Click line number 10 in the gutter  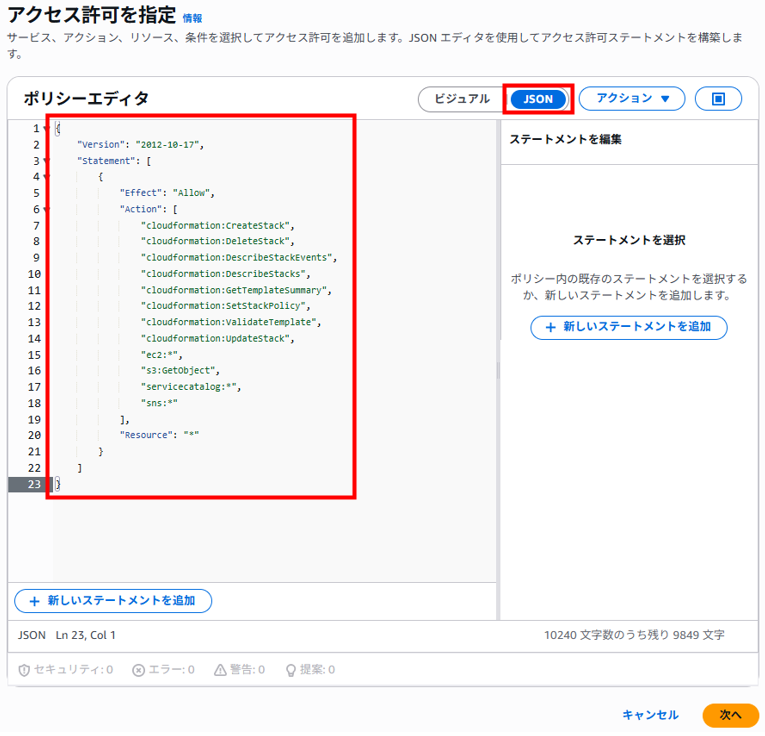tap(34, 274)
